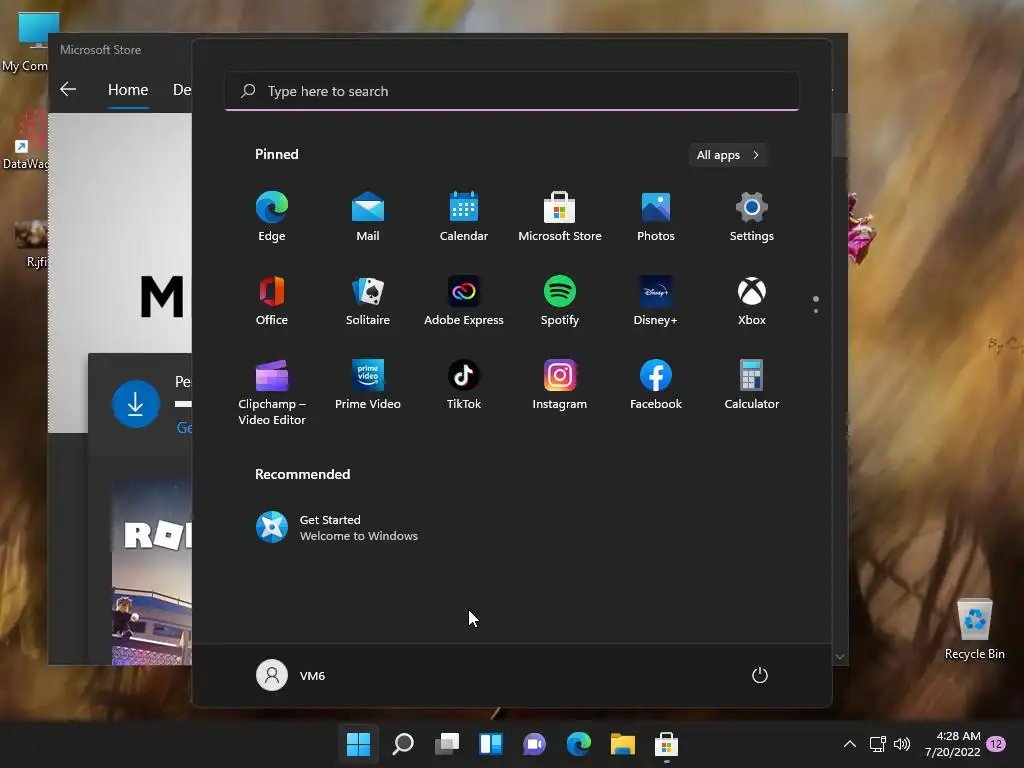The width and height of the screenshot is (1024, 768).
Task: Expand the All apps list
Action: 728,155
